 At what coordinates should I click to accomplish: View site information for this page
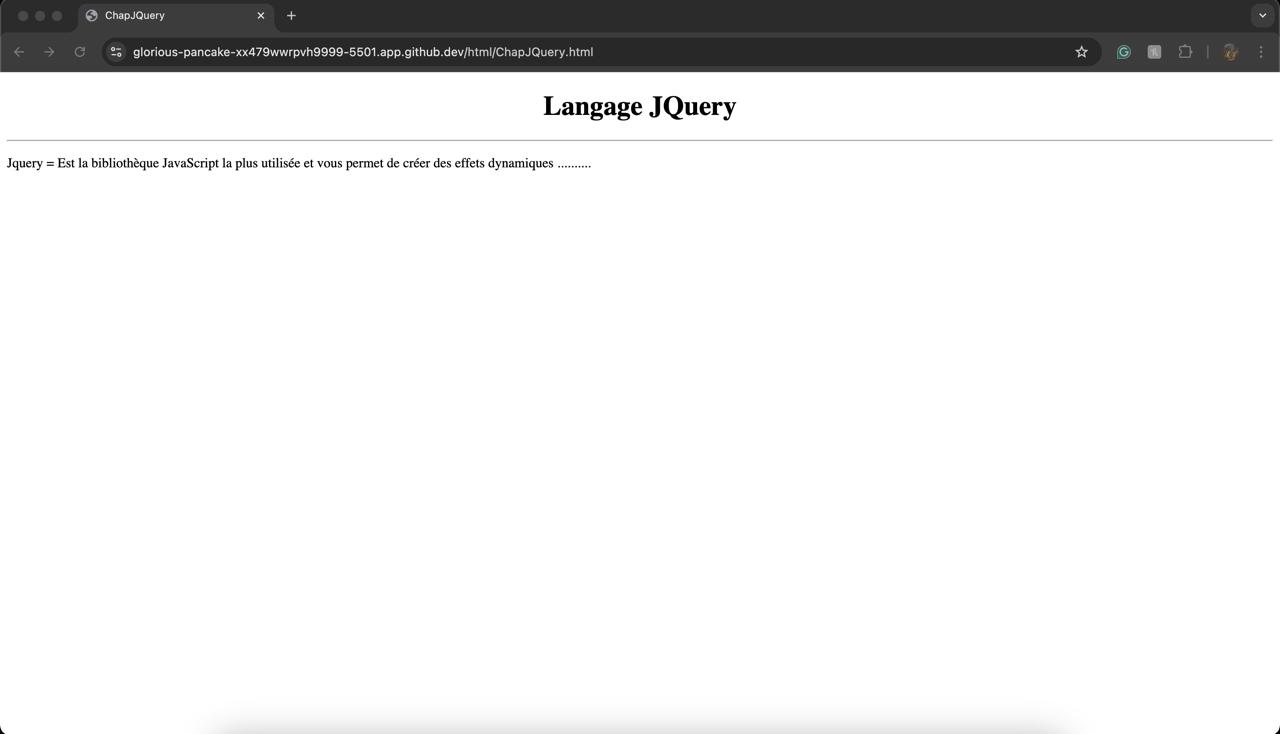coord(116,52)
